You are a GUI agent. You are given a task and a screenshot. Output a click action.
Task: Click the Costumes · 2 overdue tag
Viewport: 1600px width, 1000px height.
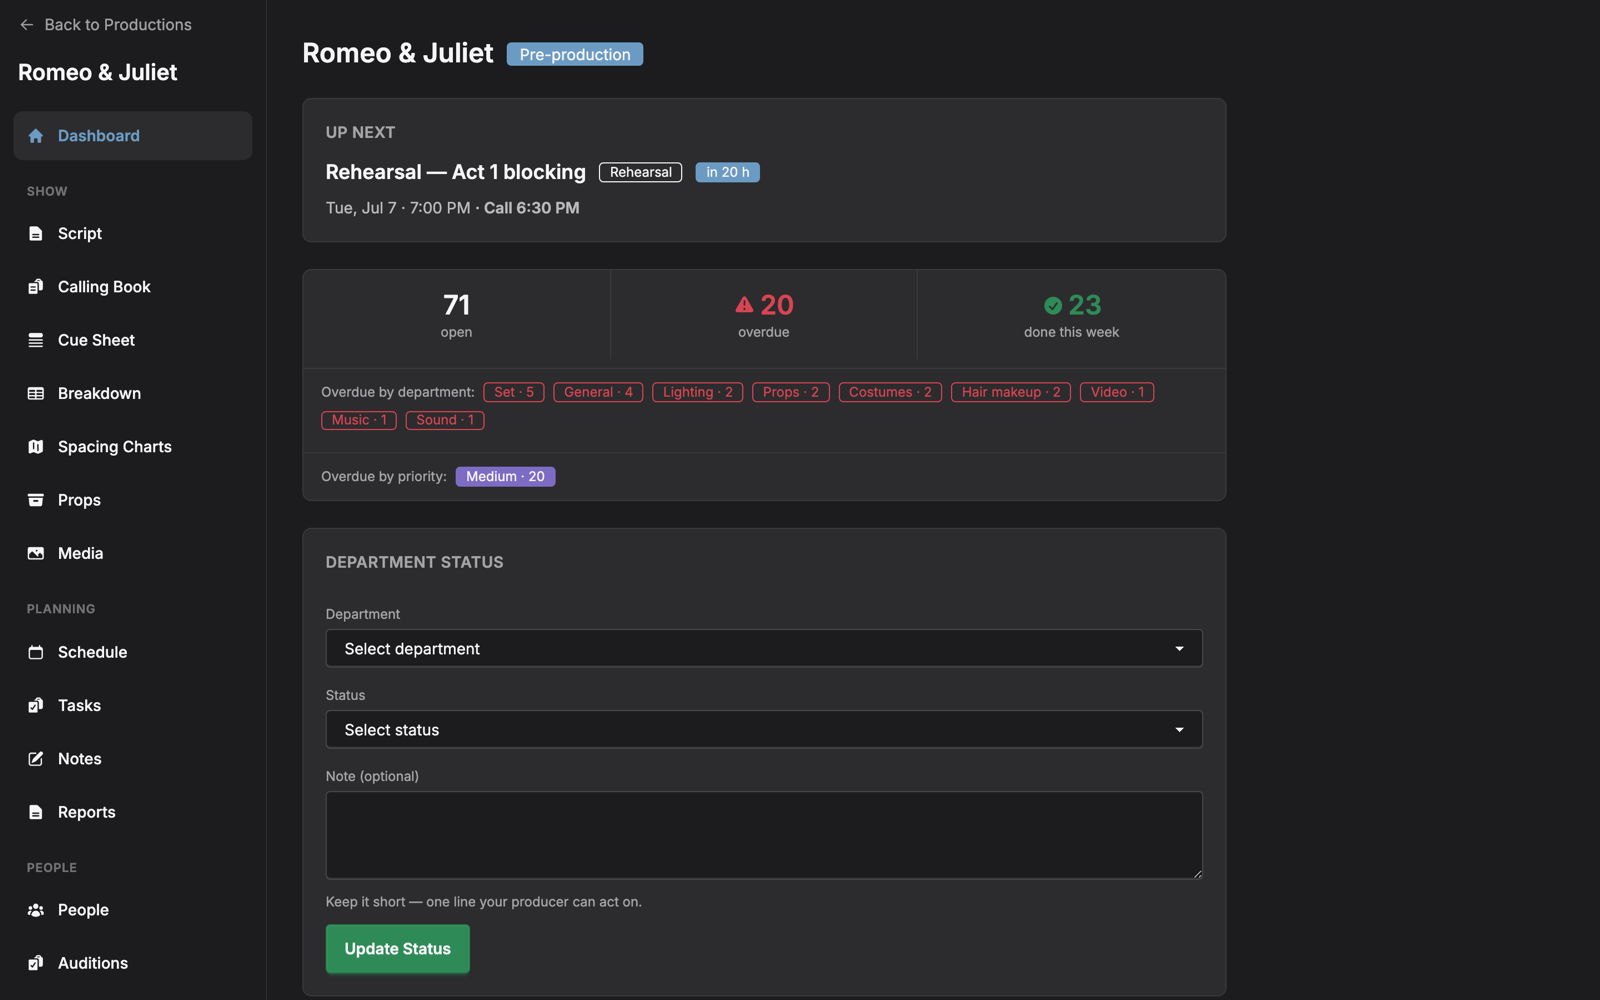[890, 392]
